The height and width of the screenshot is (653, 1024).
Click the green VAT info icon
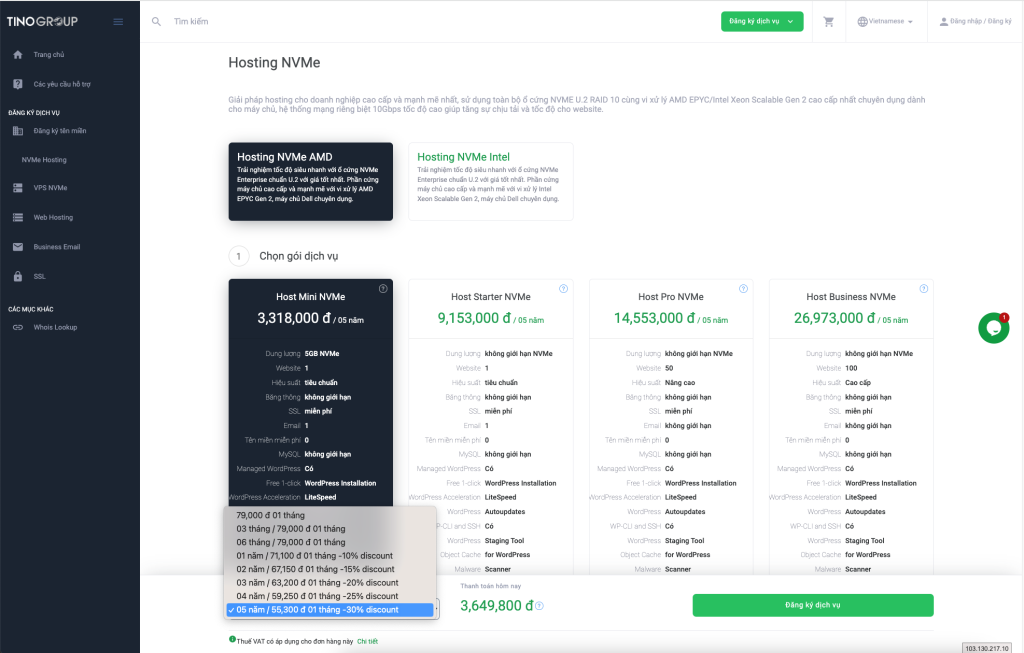pos(232,639)
